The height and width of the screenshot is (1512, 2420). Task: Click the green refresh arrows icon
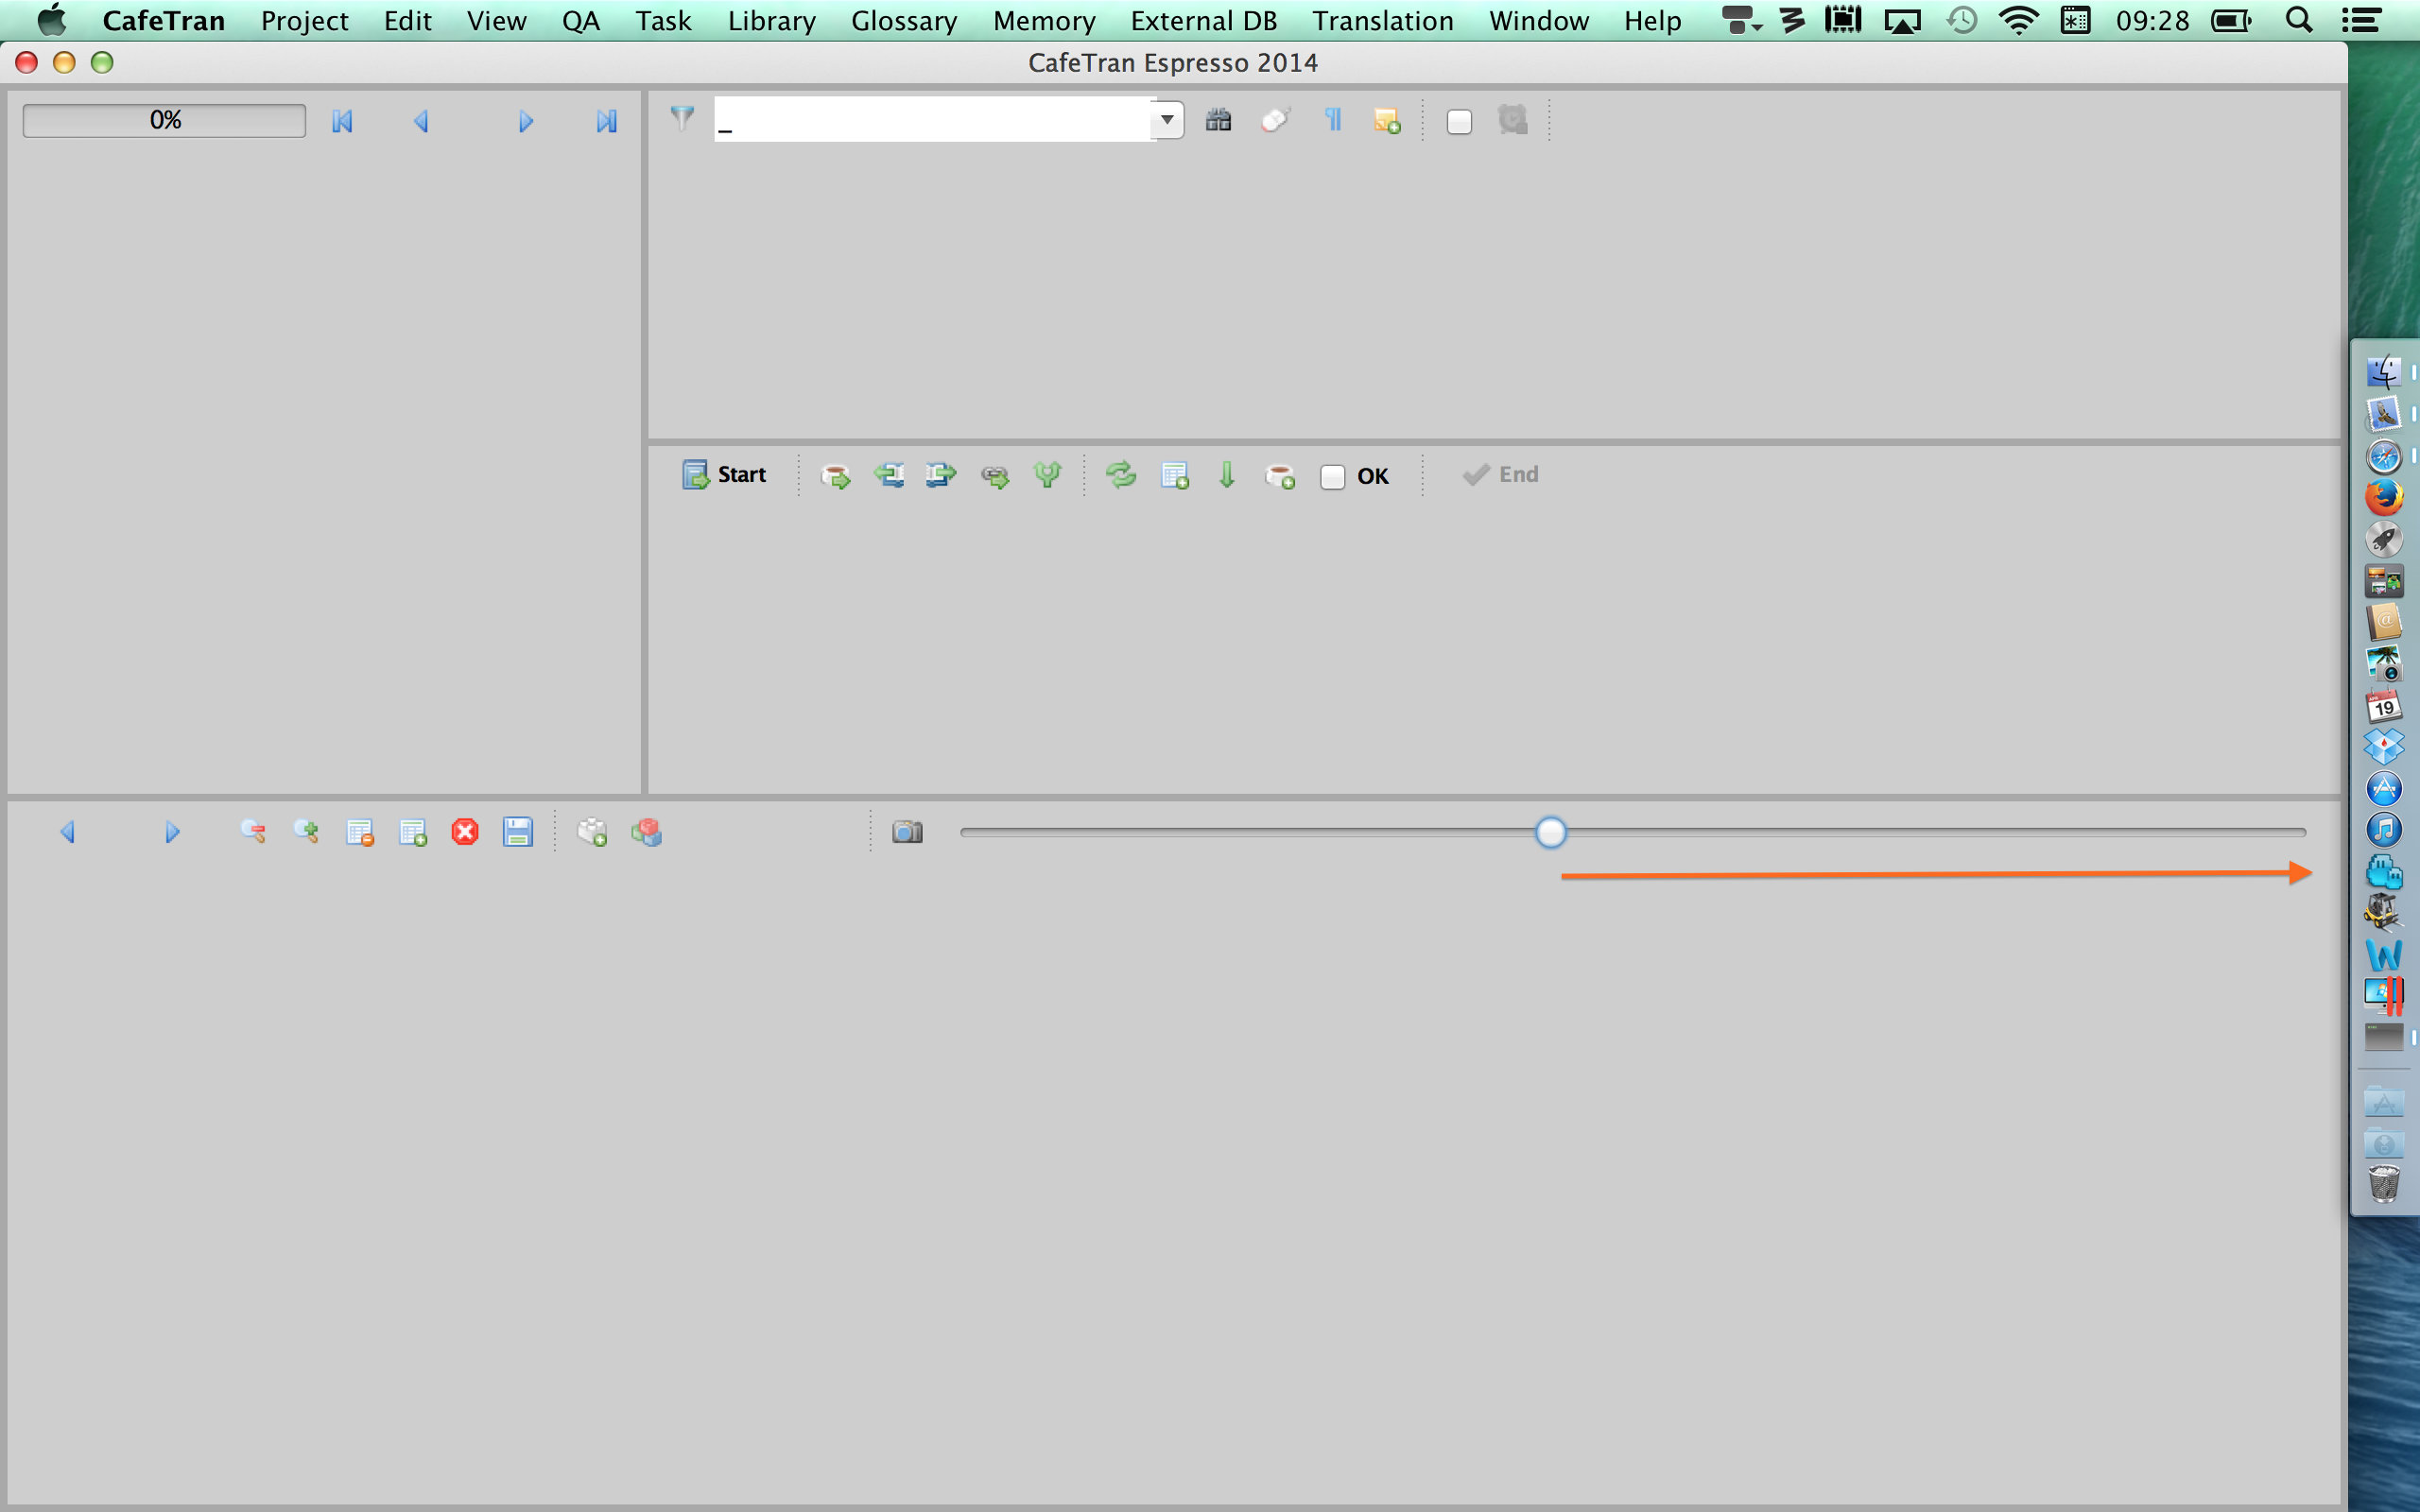[x=1121, y=475]
